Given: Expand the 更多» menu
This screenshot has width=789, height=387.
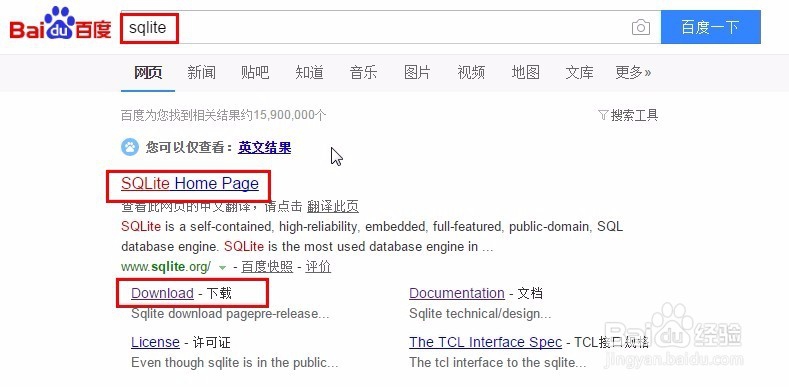Looking at the screenshot, I should [x=633, y=73].
